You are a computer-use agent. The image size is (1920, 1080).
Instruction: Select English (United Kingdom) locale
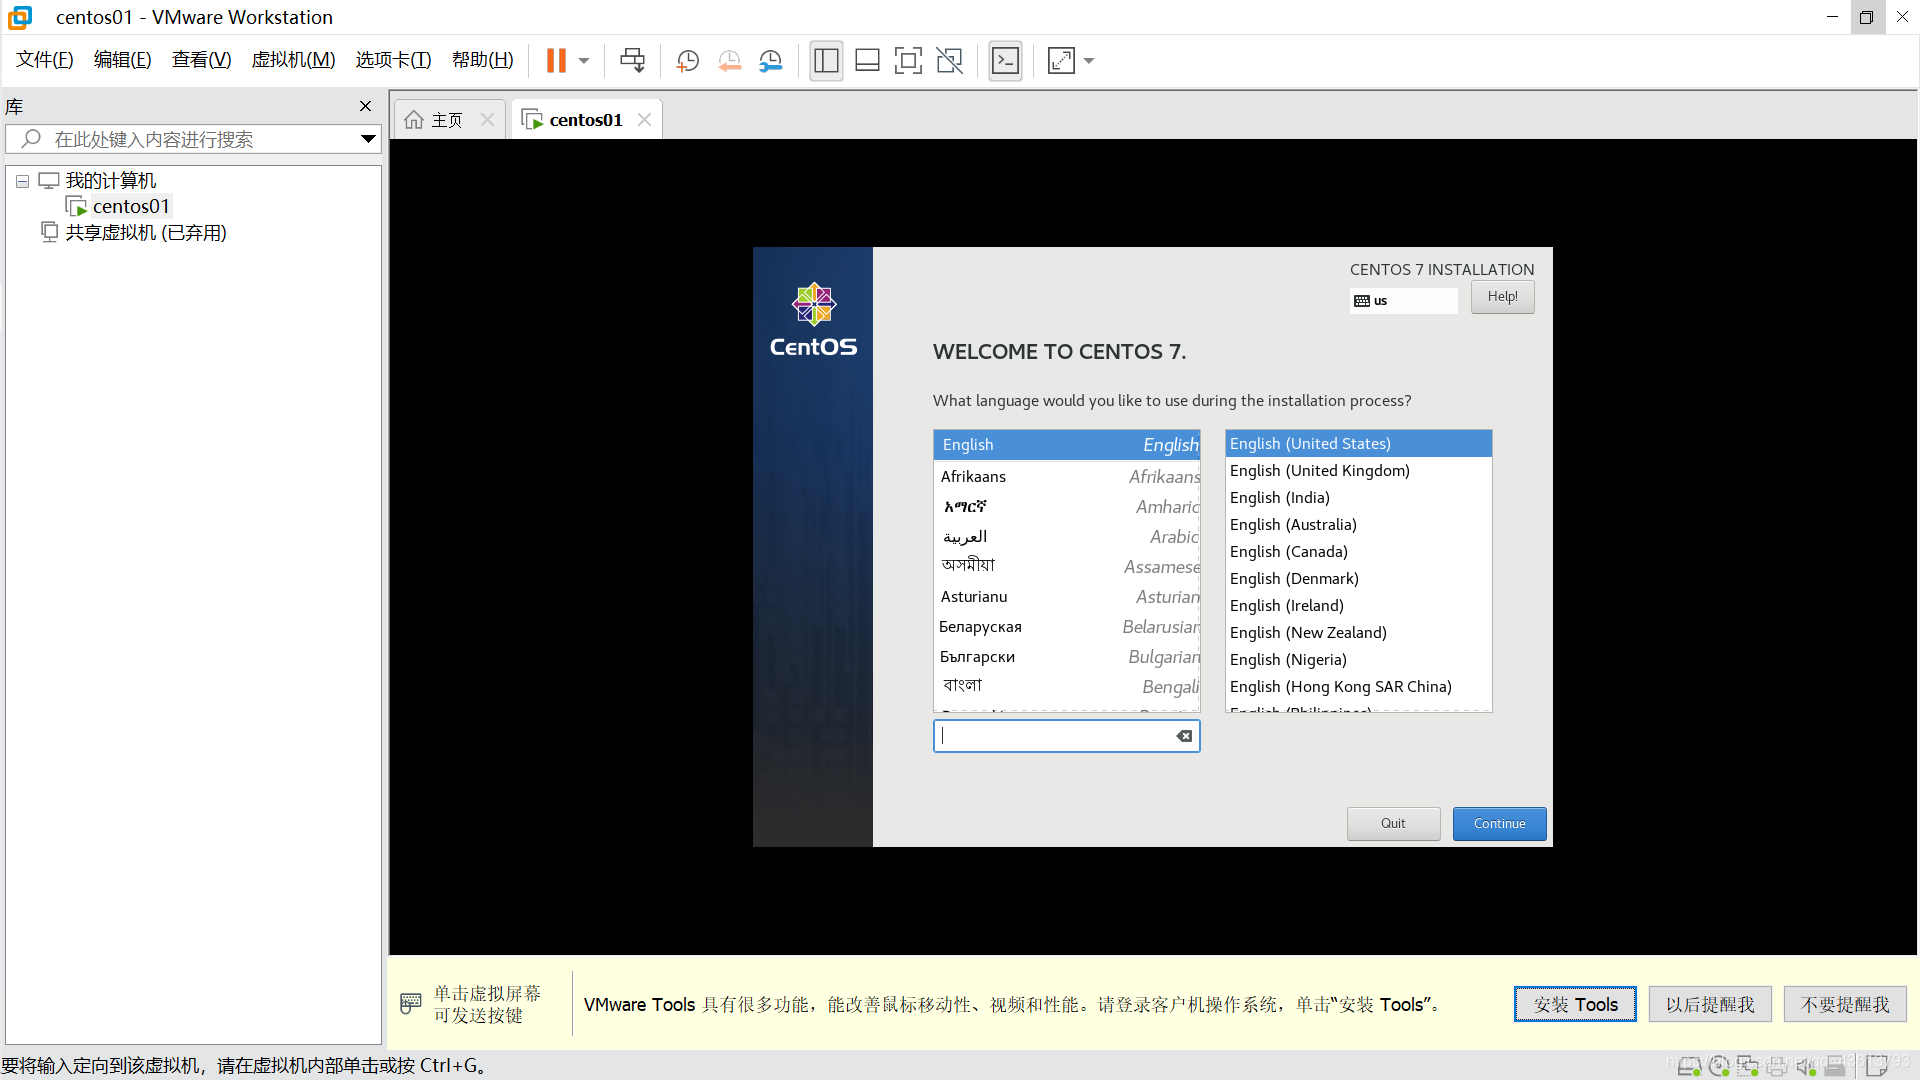click(x=1358, y=470)
